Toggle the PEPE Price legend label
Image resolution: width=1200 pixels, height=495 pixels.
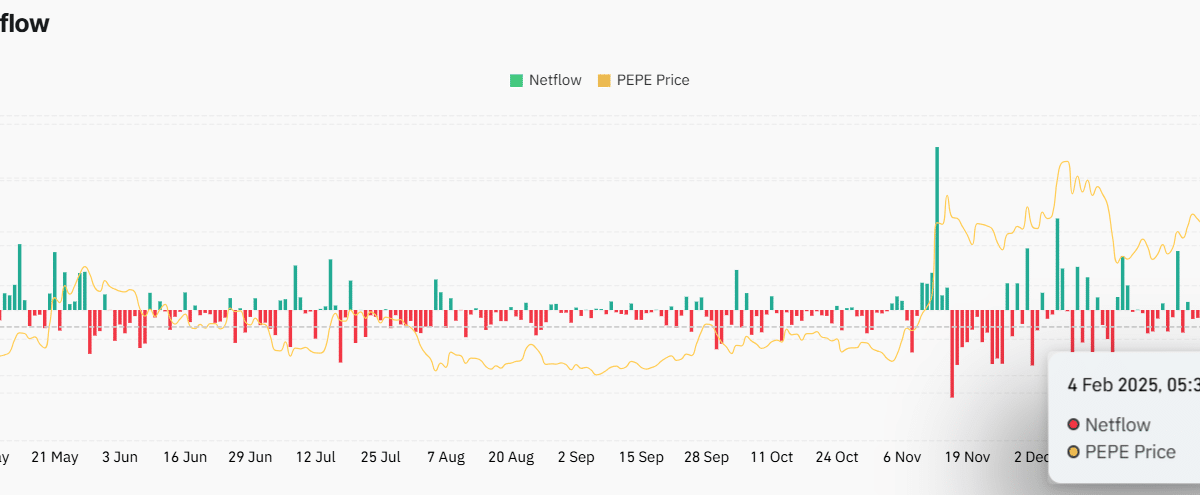[x=652, y=80]
